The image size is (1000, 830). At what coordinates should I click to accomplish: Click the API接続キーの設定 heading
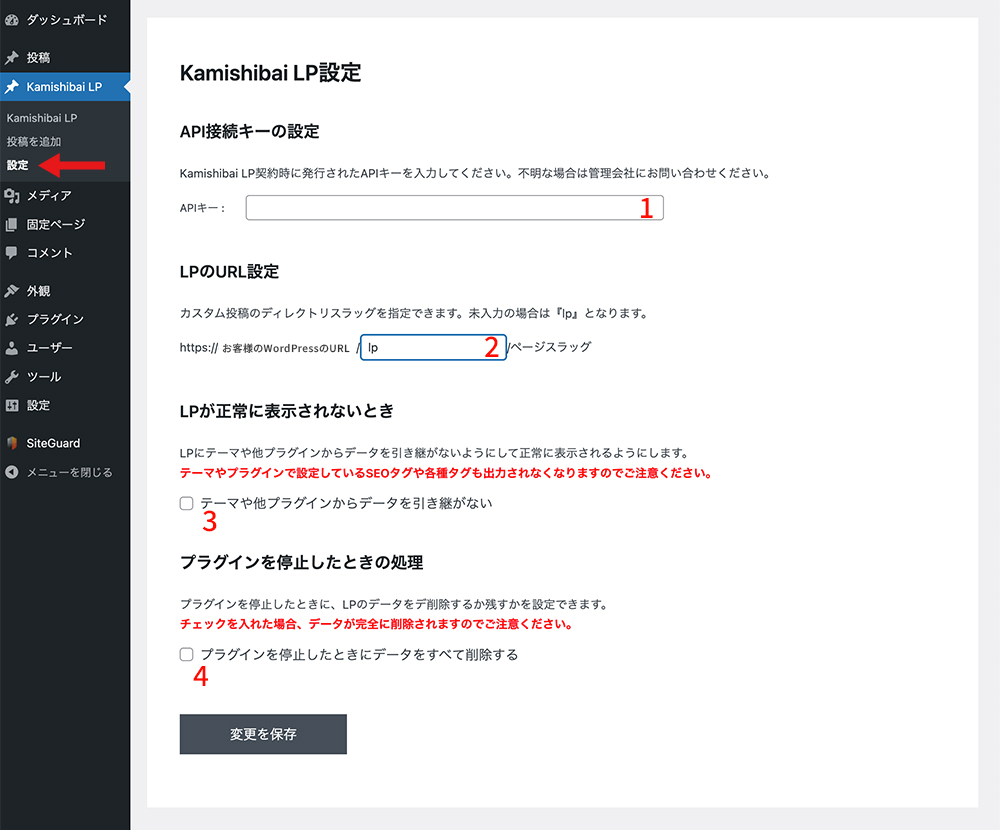249,132
